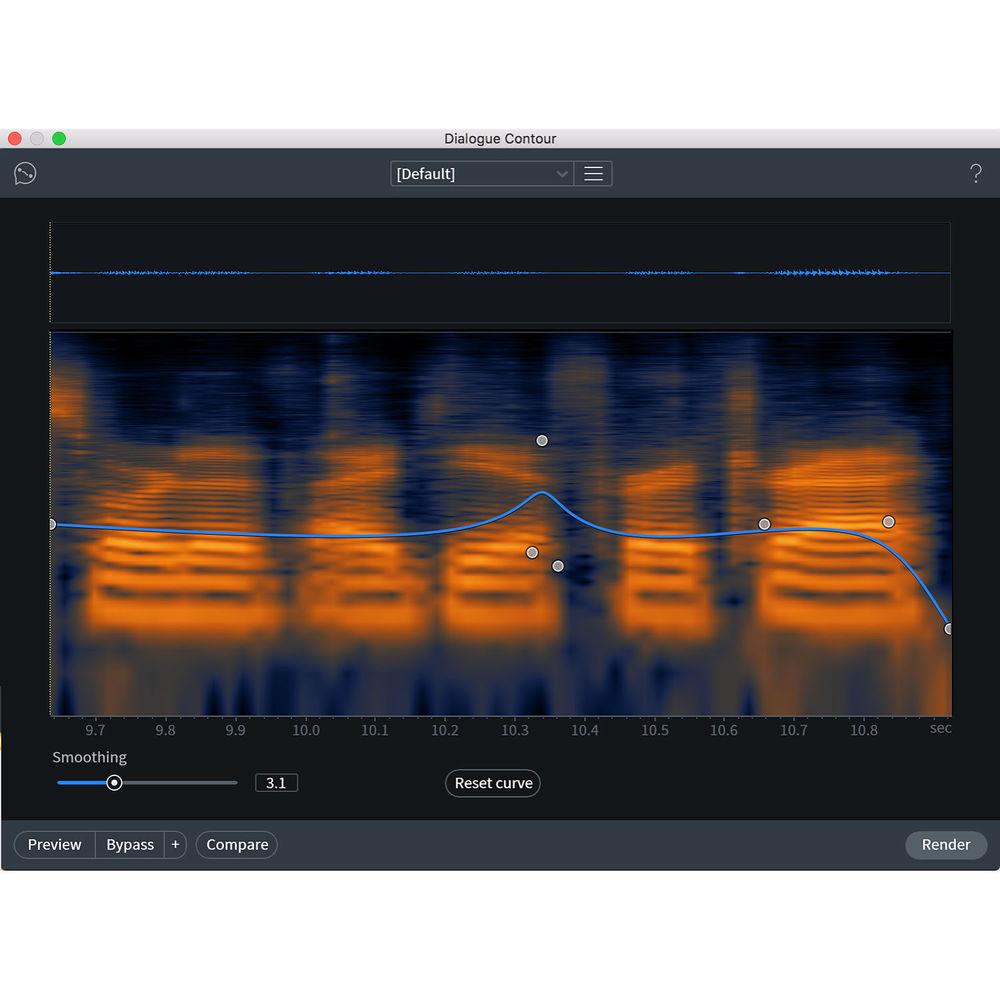Start playback with the Preview button
The image size is (1000, 1000).
pos(54,845)
